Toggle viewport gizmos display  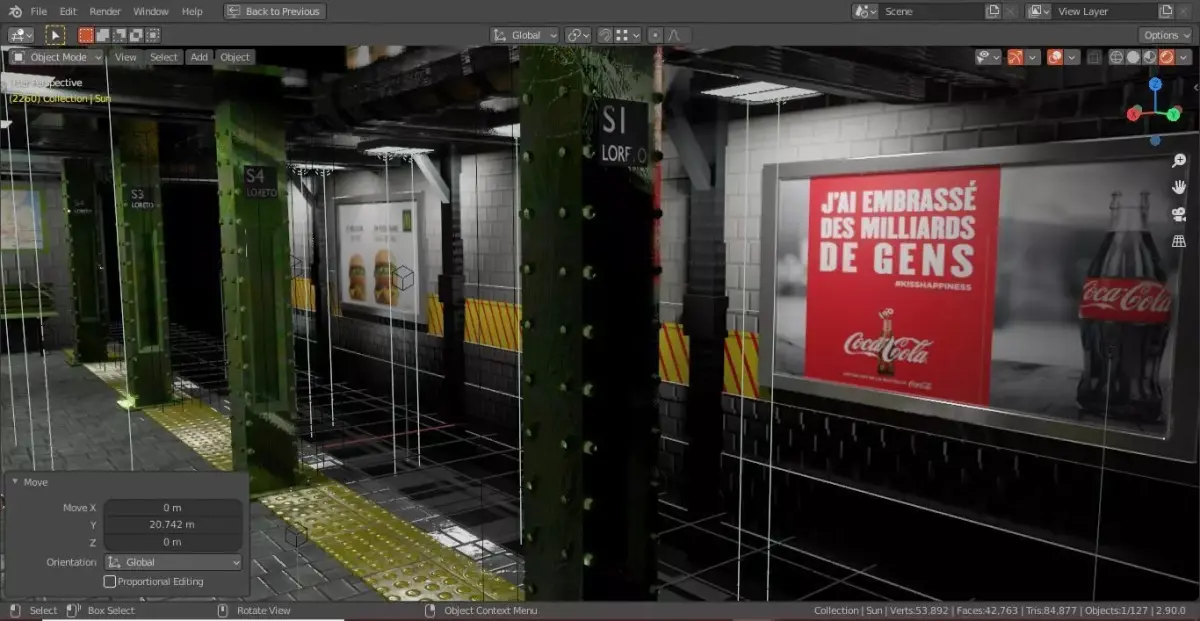(1015, 57)
